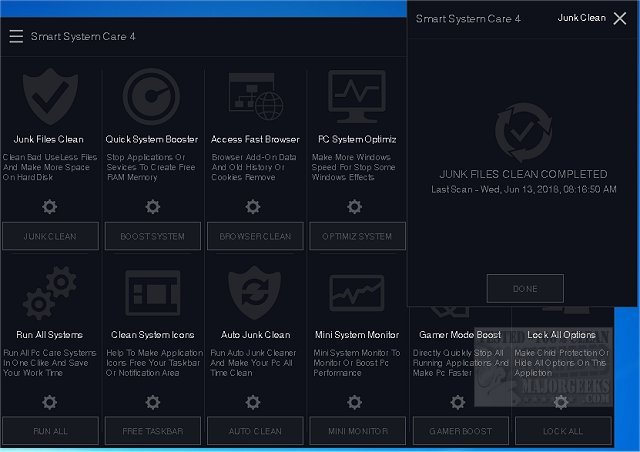Click the BROWSER CLEAN button
Image resolution: width=640 pixels, height=452 pixels.
tap(255, 236)
